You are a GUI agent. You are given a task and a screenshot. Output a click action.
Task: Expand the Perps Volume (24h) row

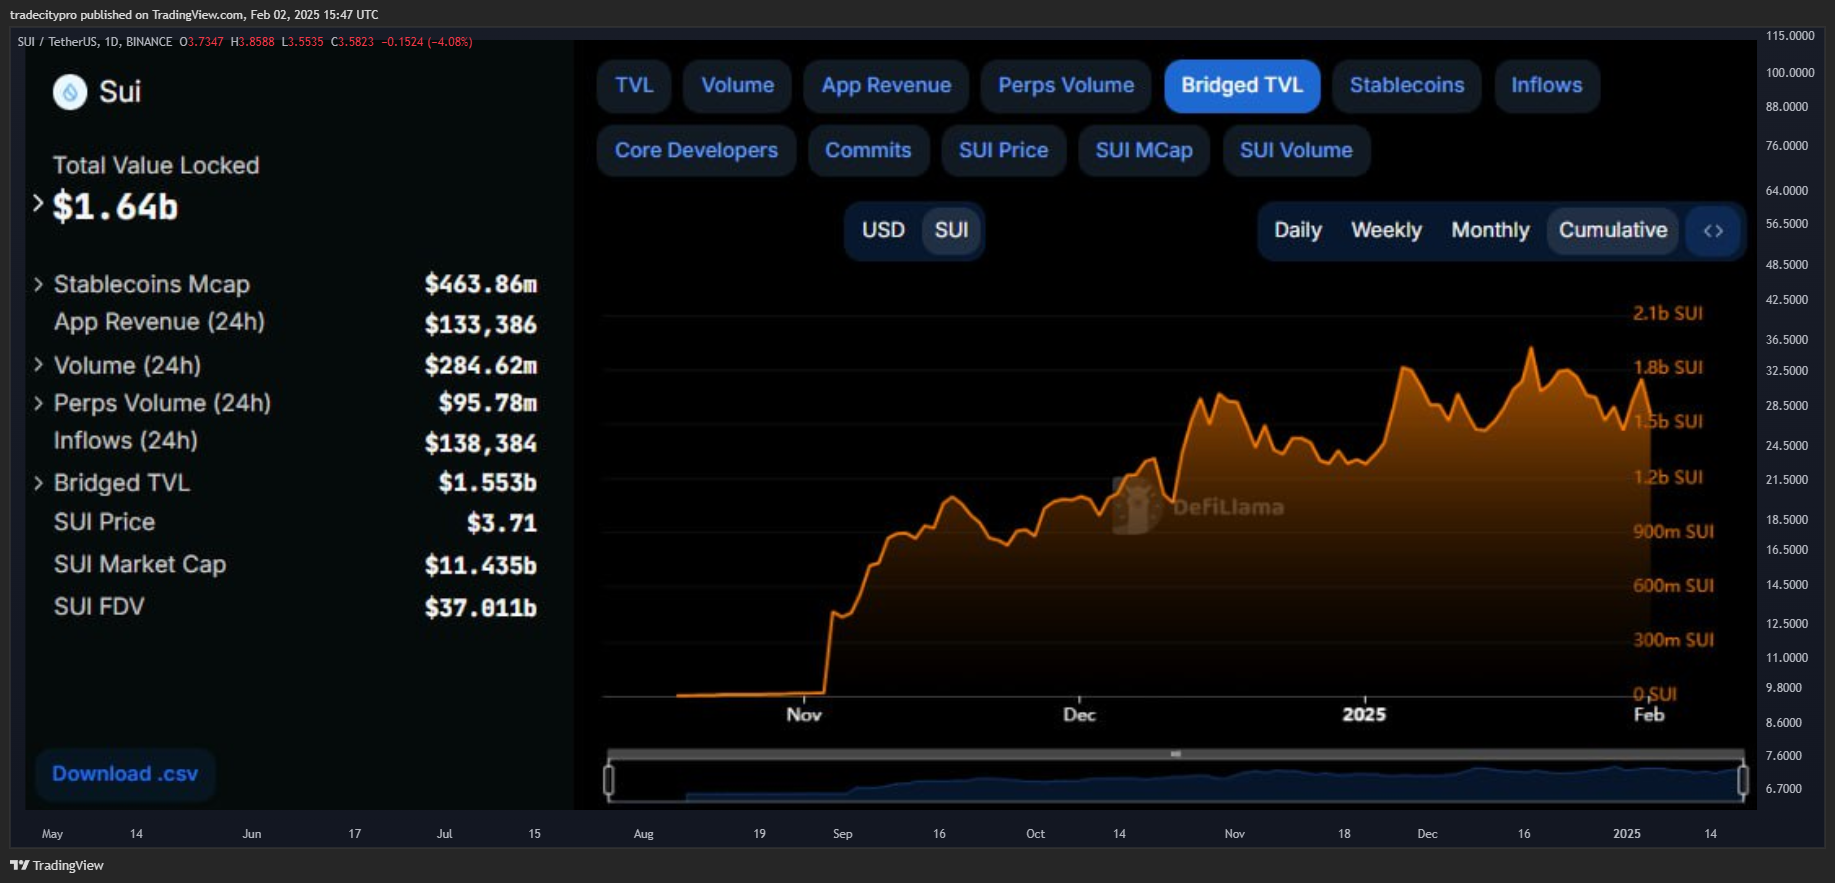point(38,403)
